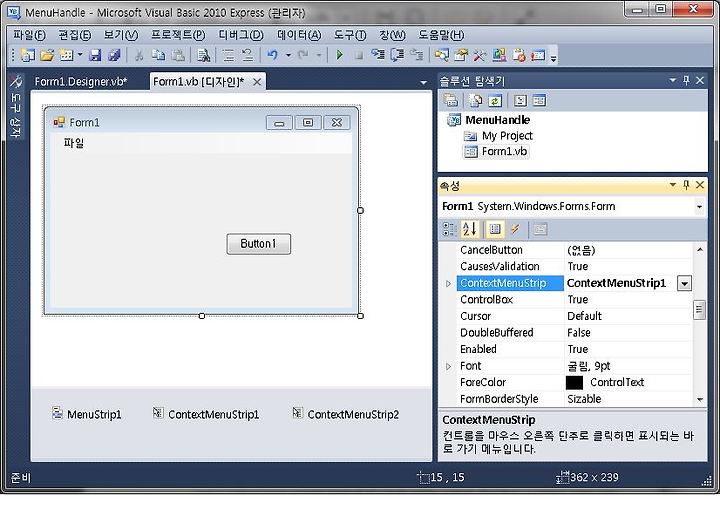Click the Properties icon in Solution Explorer toolbar
Viewport: 720px width, 523px height.
pyautogui.click(x=451, y=101)
